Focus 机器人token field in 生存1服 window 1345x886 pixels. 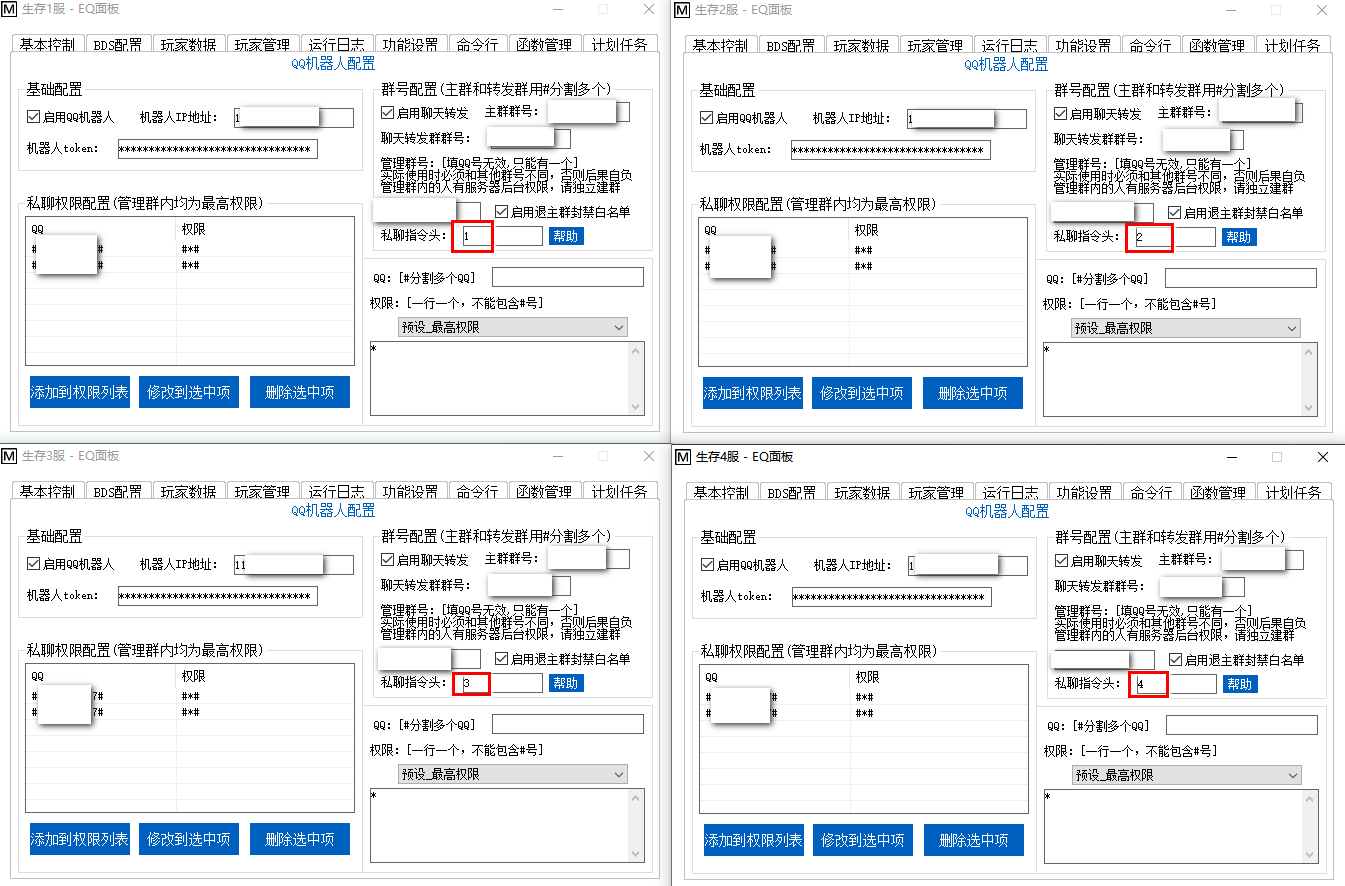coord(217,149)
